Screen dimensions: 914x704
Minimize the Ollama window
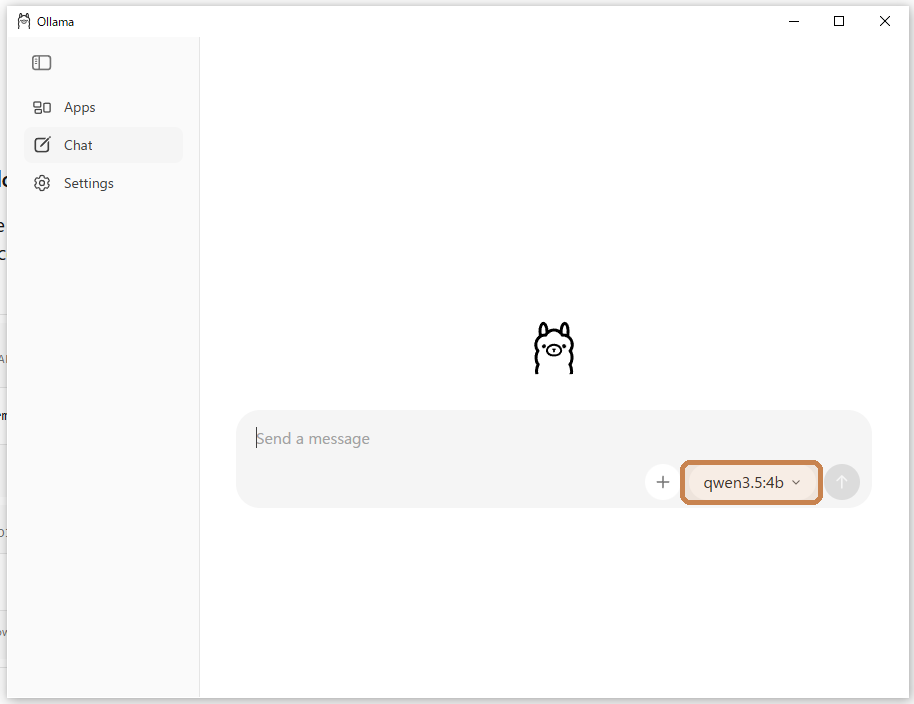pos(794,21)
